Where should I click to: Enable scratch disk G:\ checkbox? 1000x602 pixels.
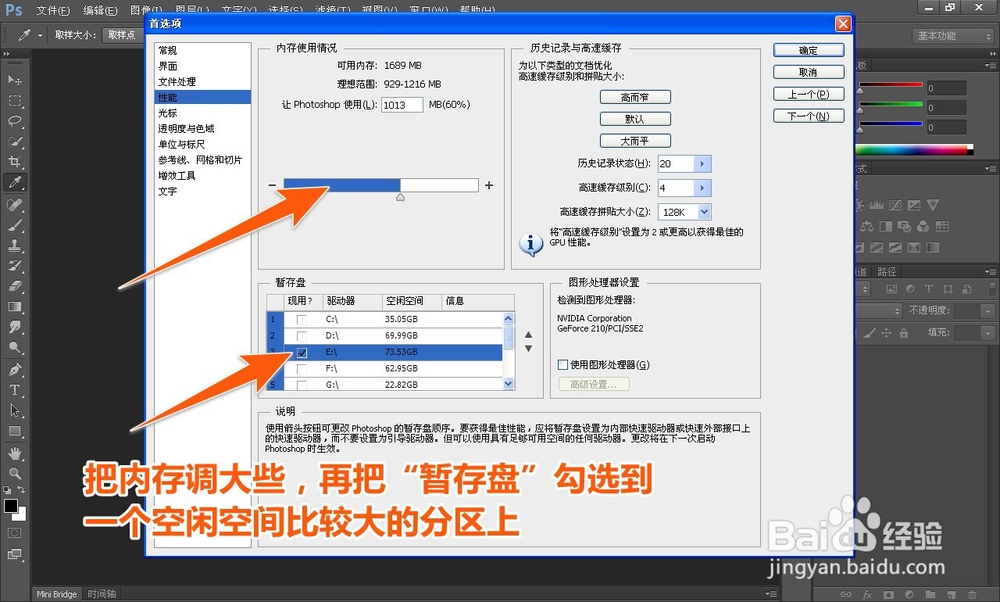pos(302,385)
